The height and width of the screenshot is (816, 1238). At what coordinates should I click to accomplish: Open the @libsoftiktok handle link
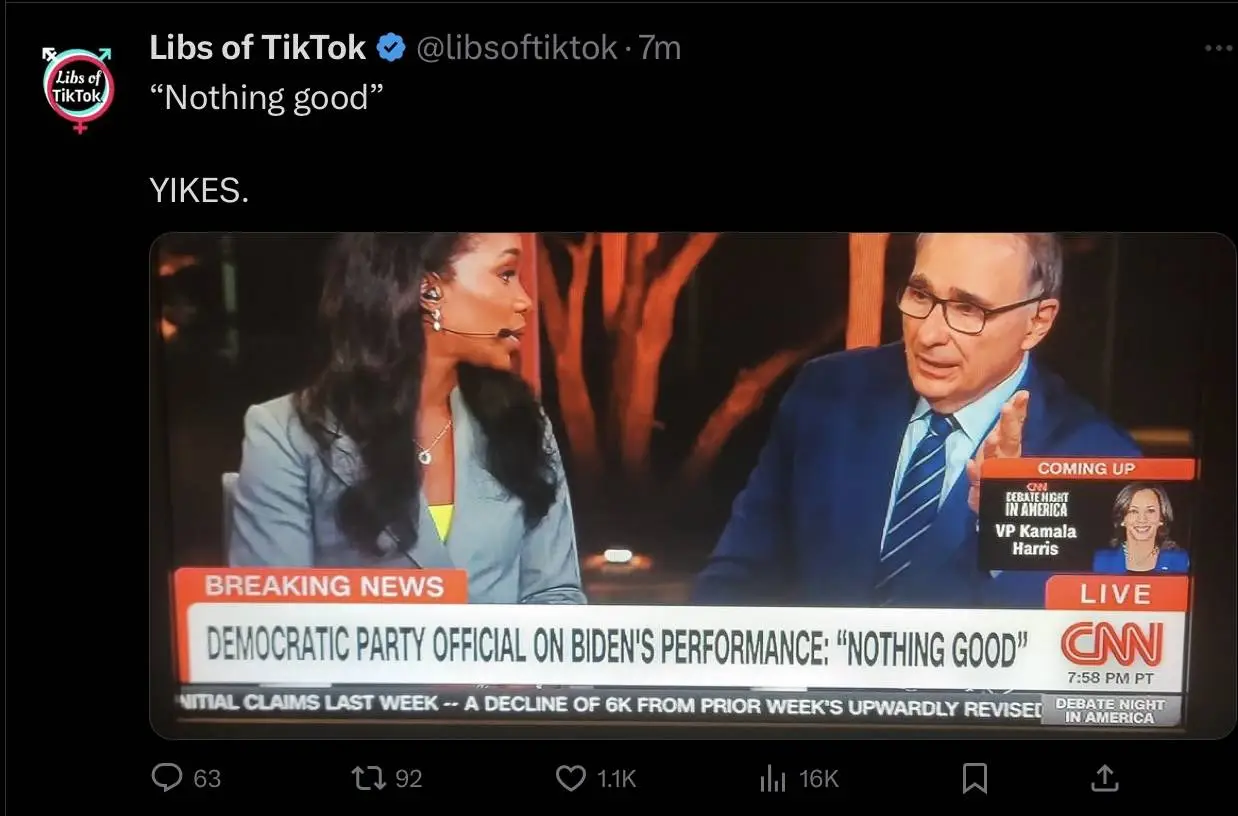tap(516, 48)
